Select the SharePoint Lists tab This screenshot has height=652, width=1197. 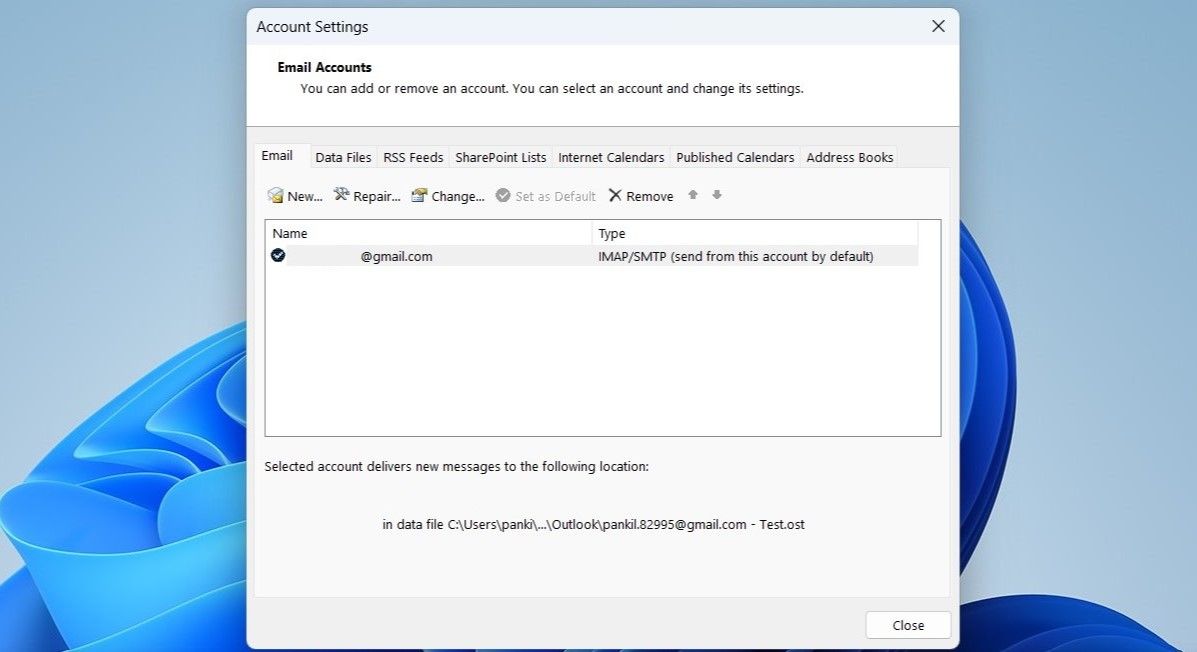[500, 157]
